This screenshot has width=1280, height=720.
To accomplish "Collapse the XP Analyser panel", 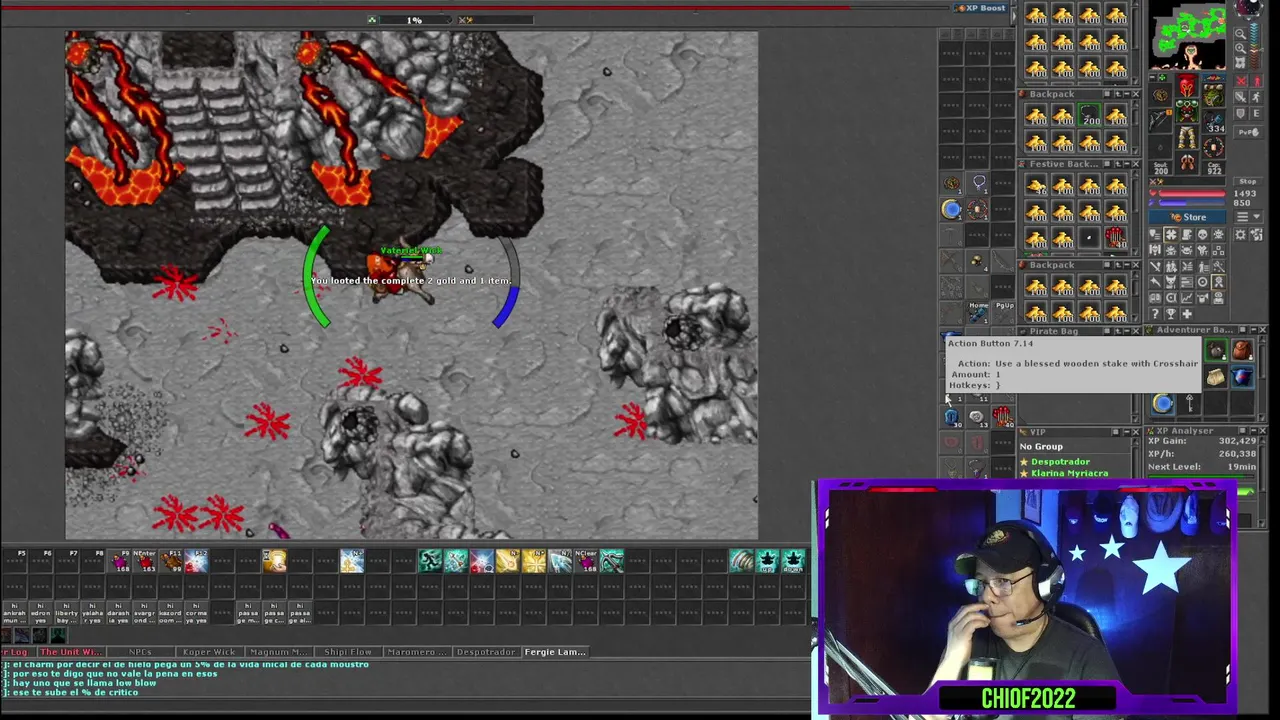I will tap(1254, 430).
